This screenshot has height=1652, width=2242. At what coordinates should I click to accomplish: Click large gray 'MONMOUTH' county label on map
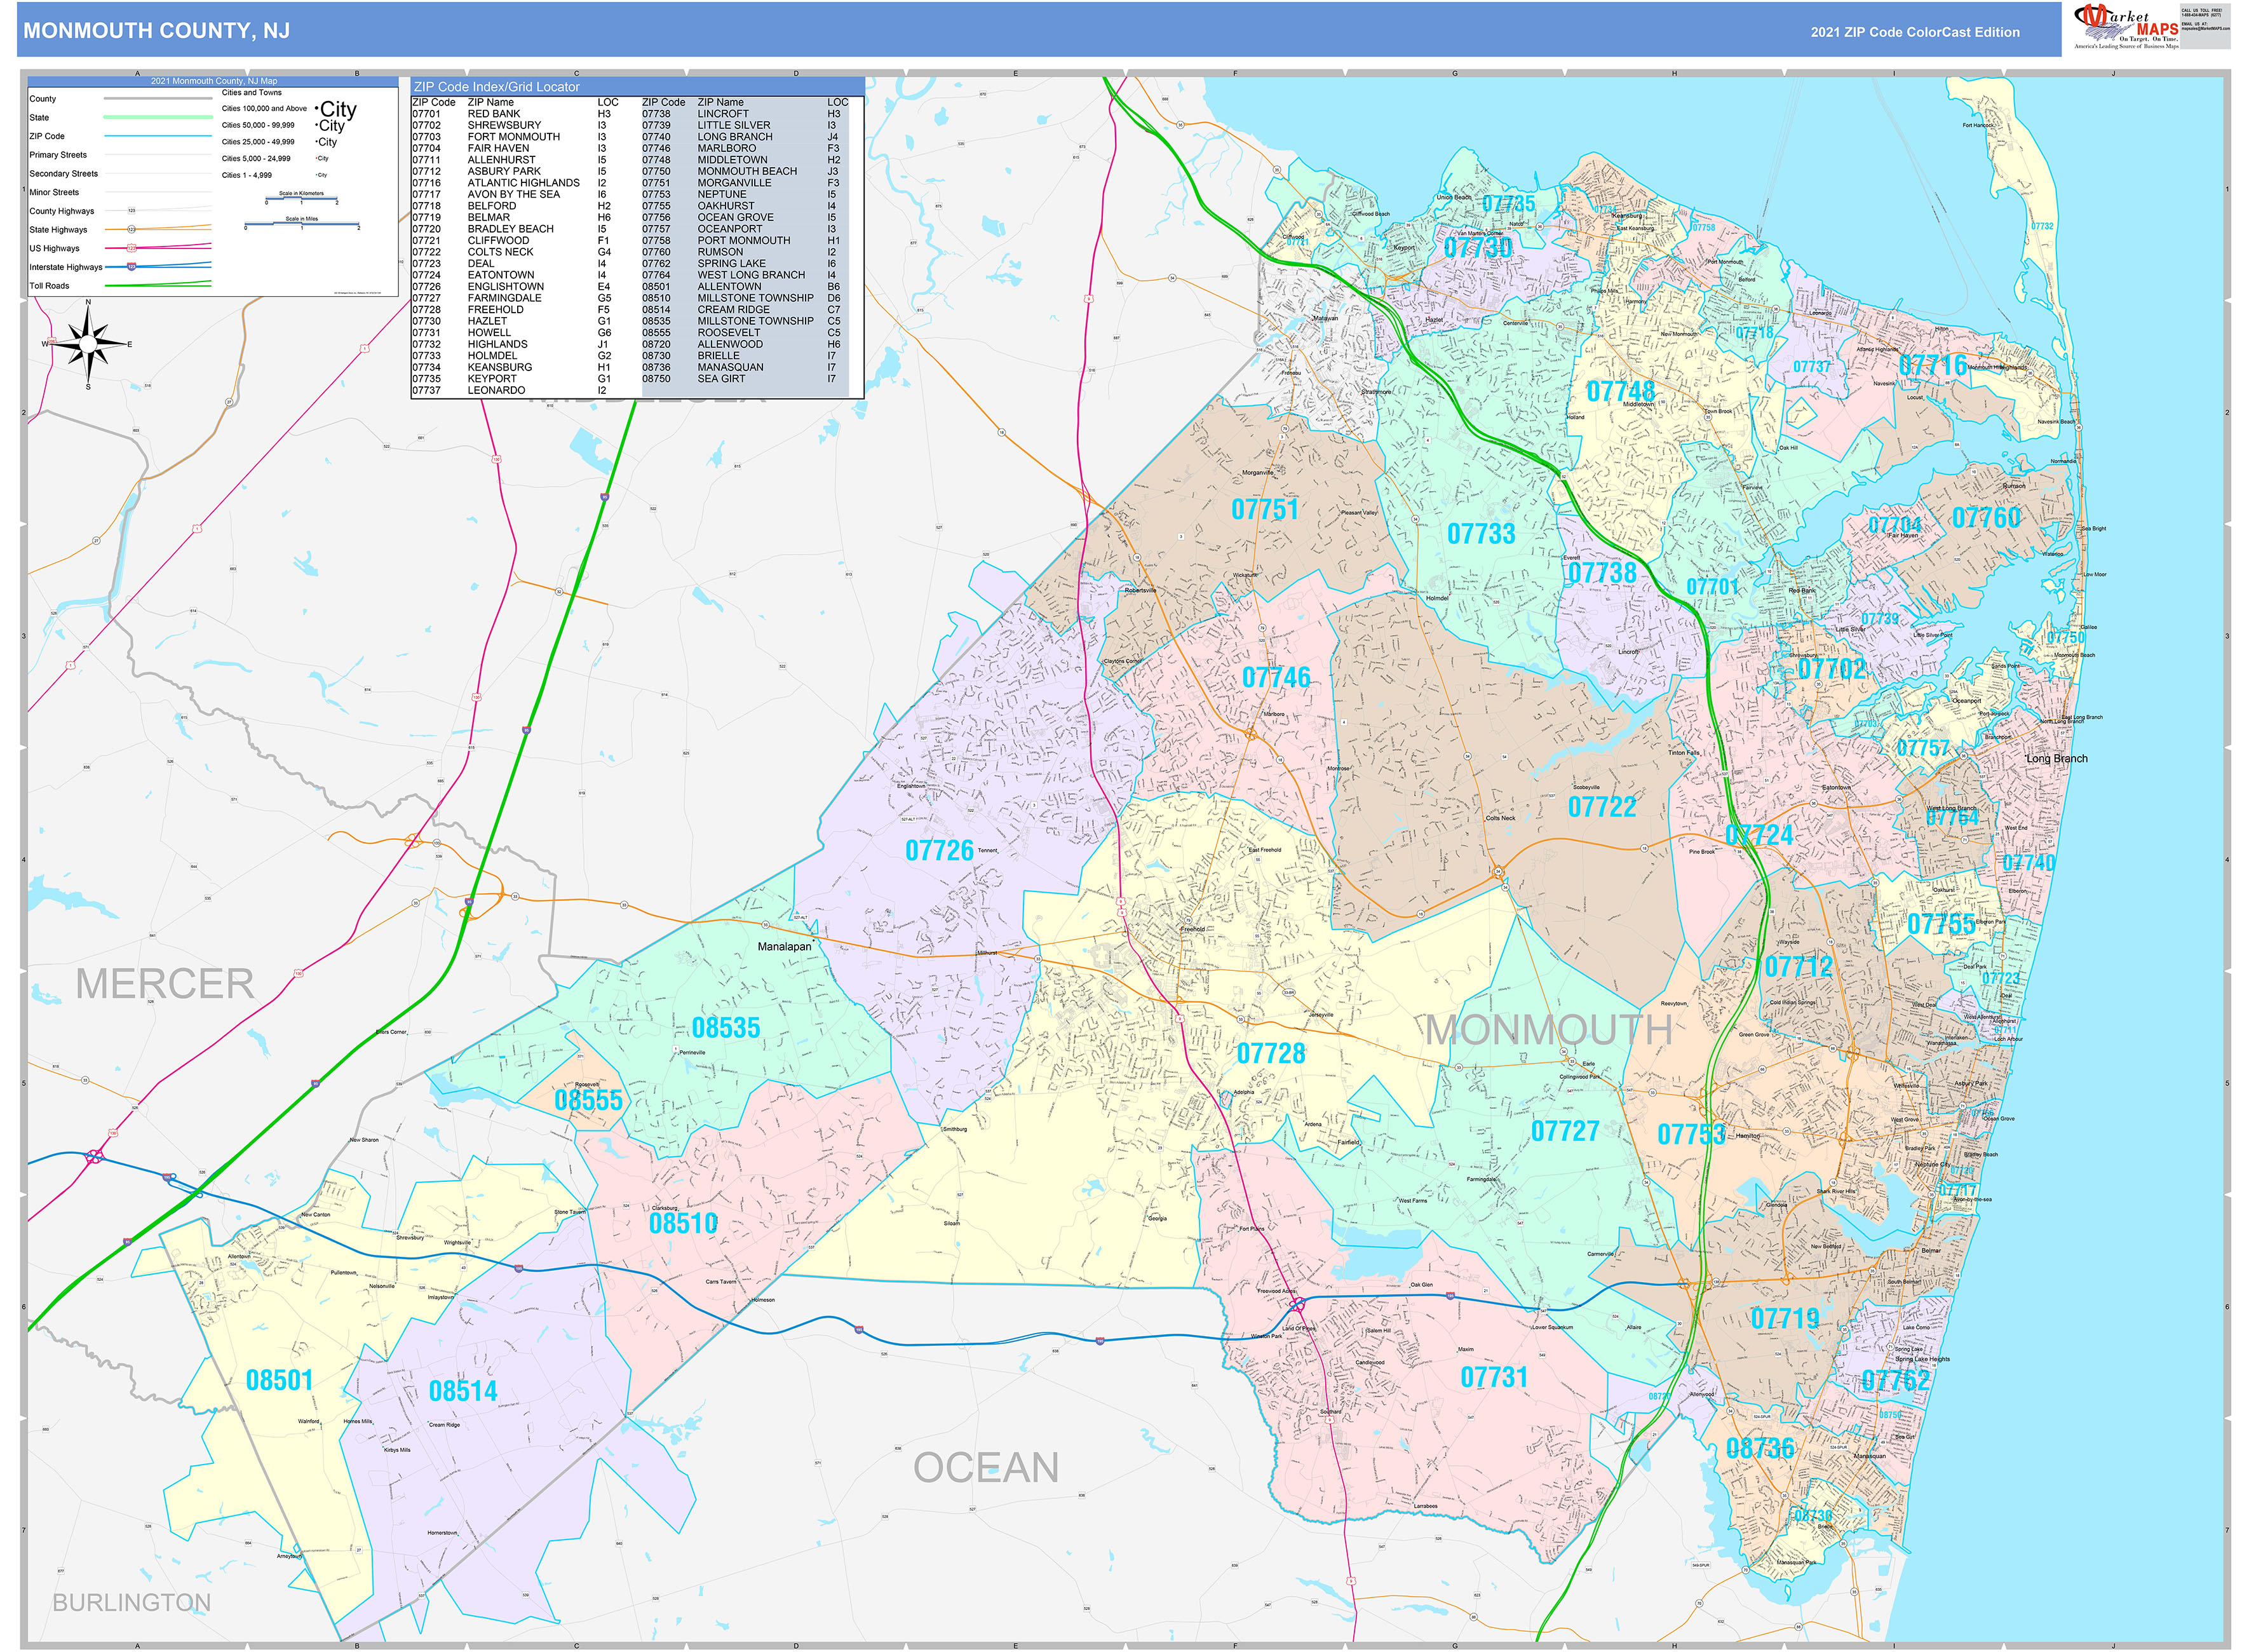1548,1030
